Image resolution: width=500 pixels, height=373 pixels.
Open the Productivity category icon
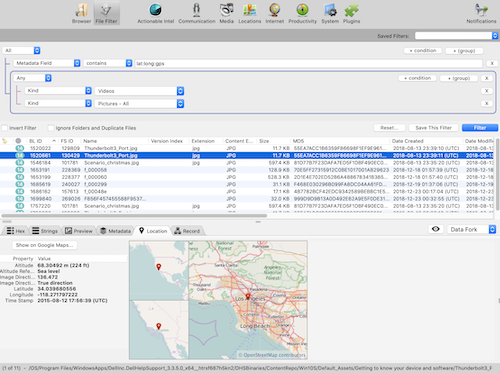302,13
